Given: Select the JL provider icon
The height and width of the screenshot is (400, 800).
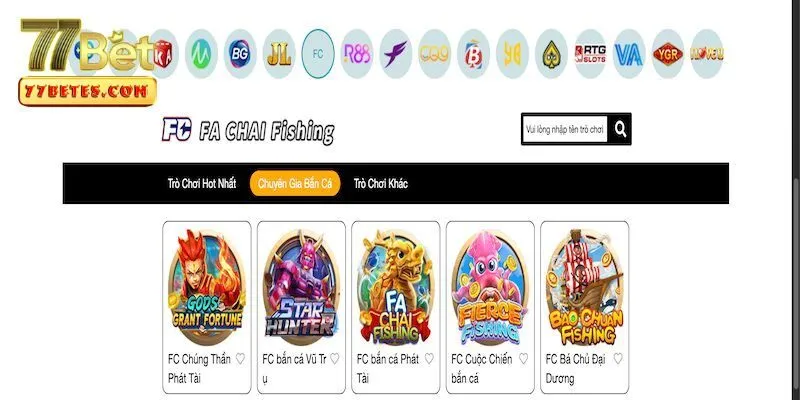Looking at the screenshot, I should (279, 54).
